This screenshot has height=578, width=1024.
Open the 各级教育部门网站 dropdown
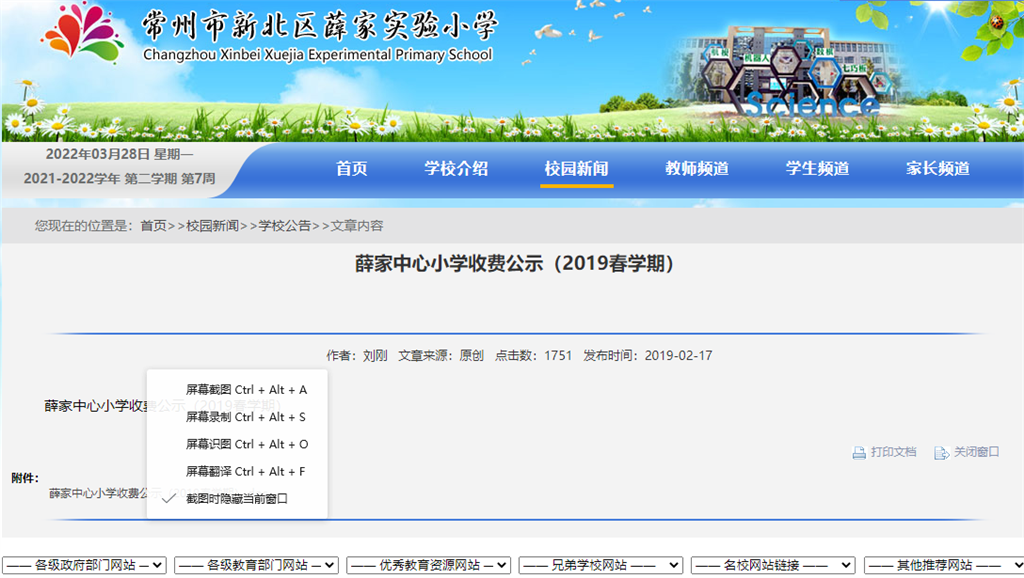click(x=257, y=565)
